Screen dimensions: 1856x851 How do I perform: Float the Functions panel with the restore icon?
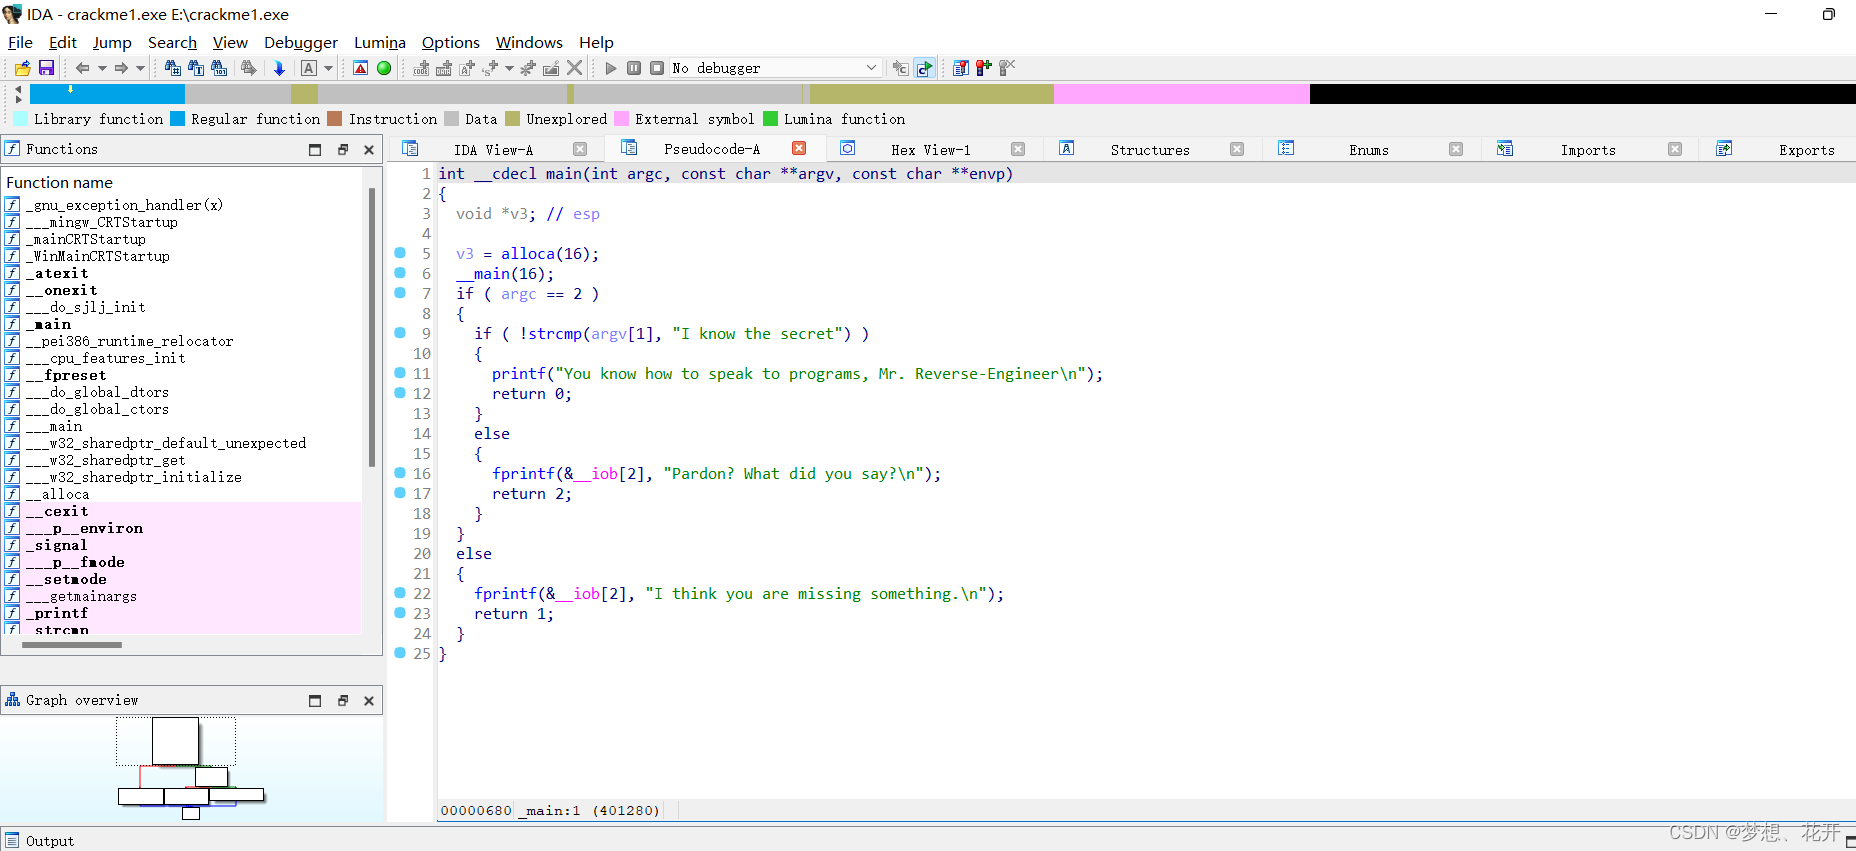click(342, 150)
